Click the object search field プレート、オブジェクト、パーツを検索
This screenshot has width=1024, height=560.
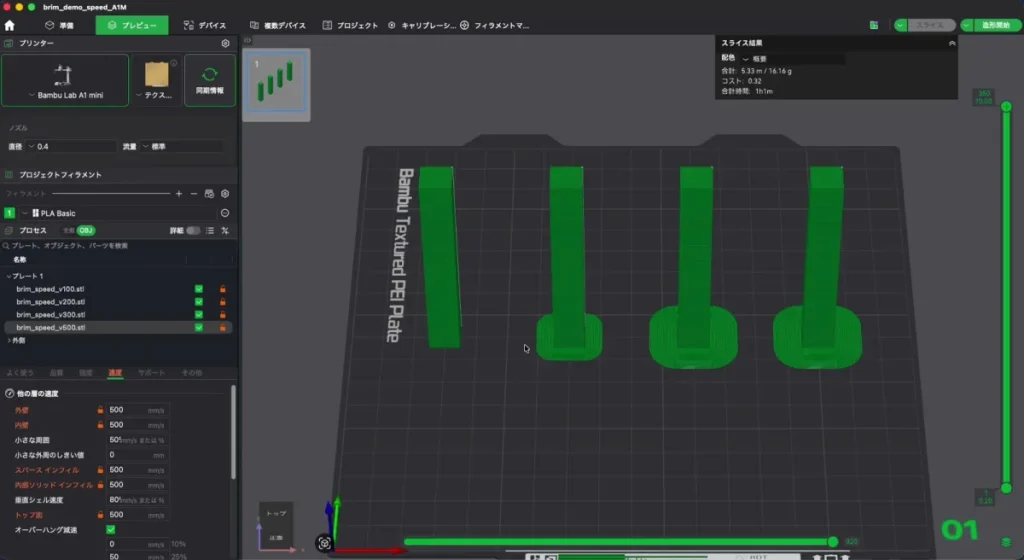[118, 246]
